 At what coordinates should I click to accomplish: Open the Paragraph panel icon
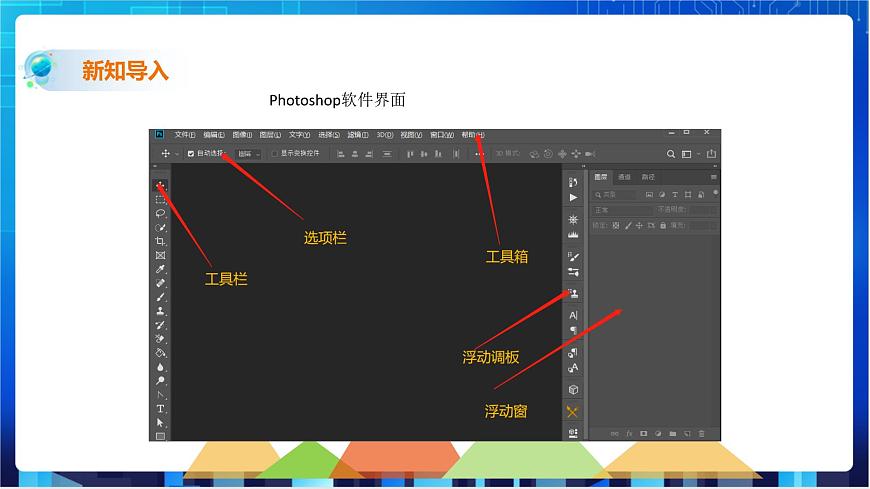tap(573, 331)
